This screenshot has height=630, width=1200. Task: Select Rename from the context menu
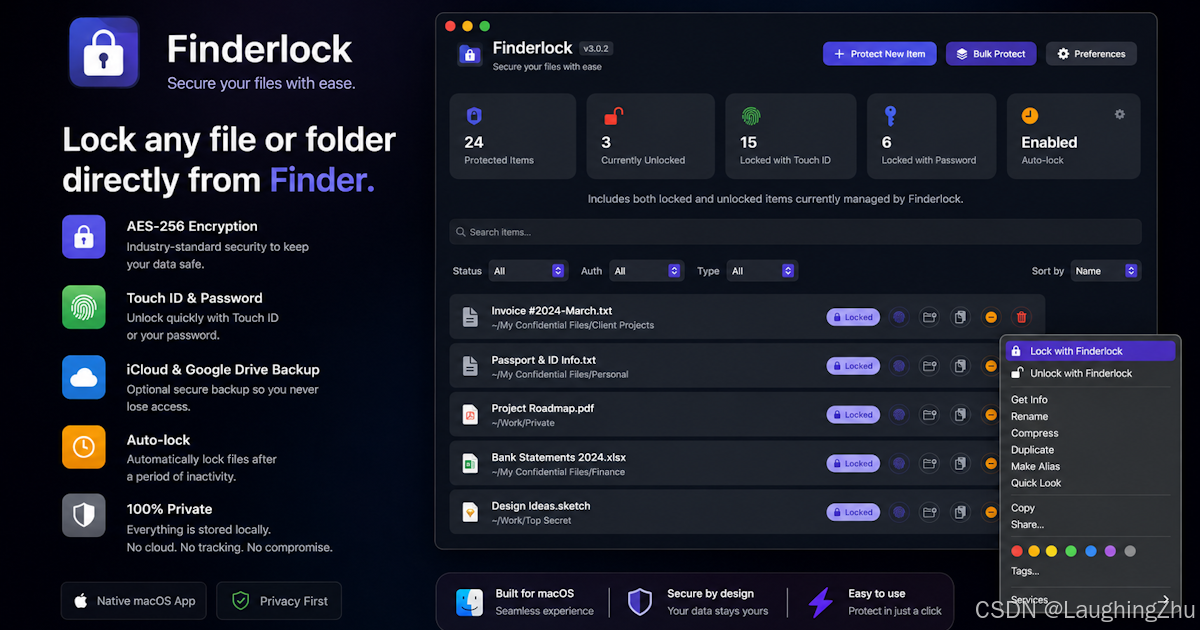(1029, 416)
